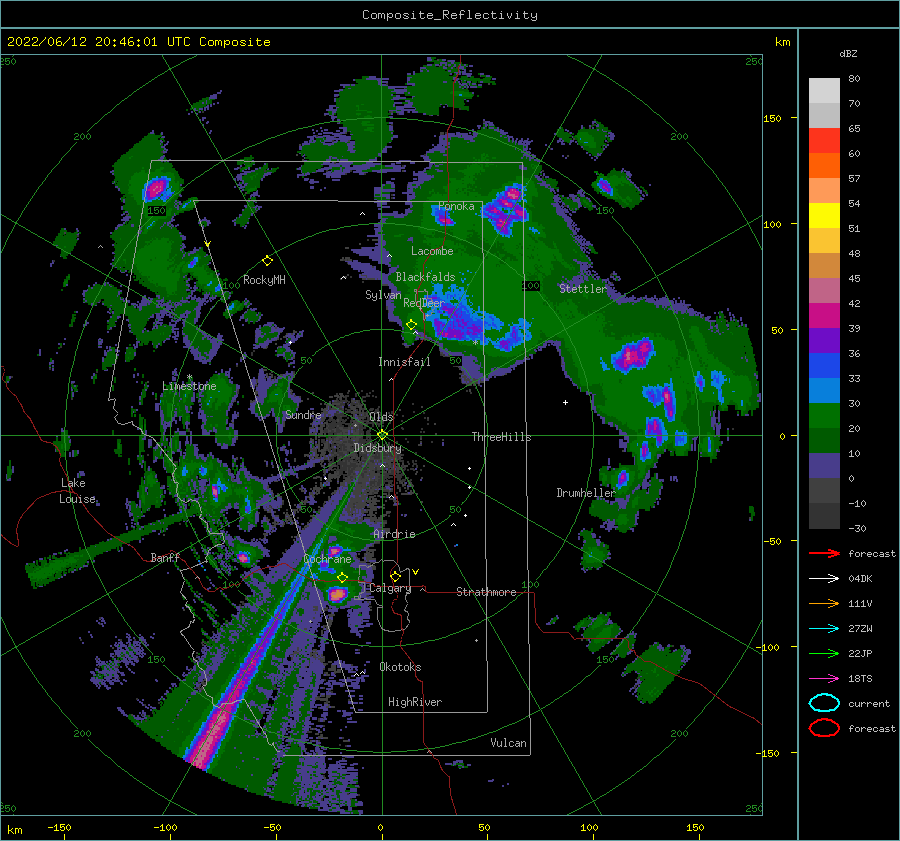The height and width of the screenshot is (841, 900).
Task: Click the 04DK legend label
Action: [x=860, y=579]
